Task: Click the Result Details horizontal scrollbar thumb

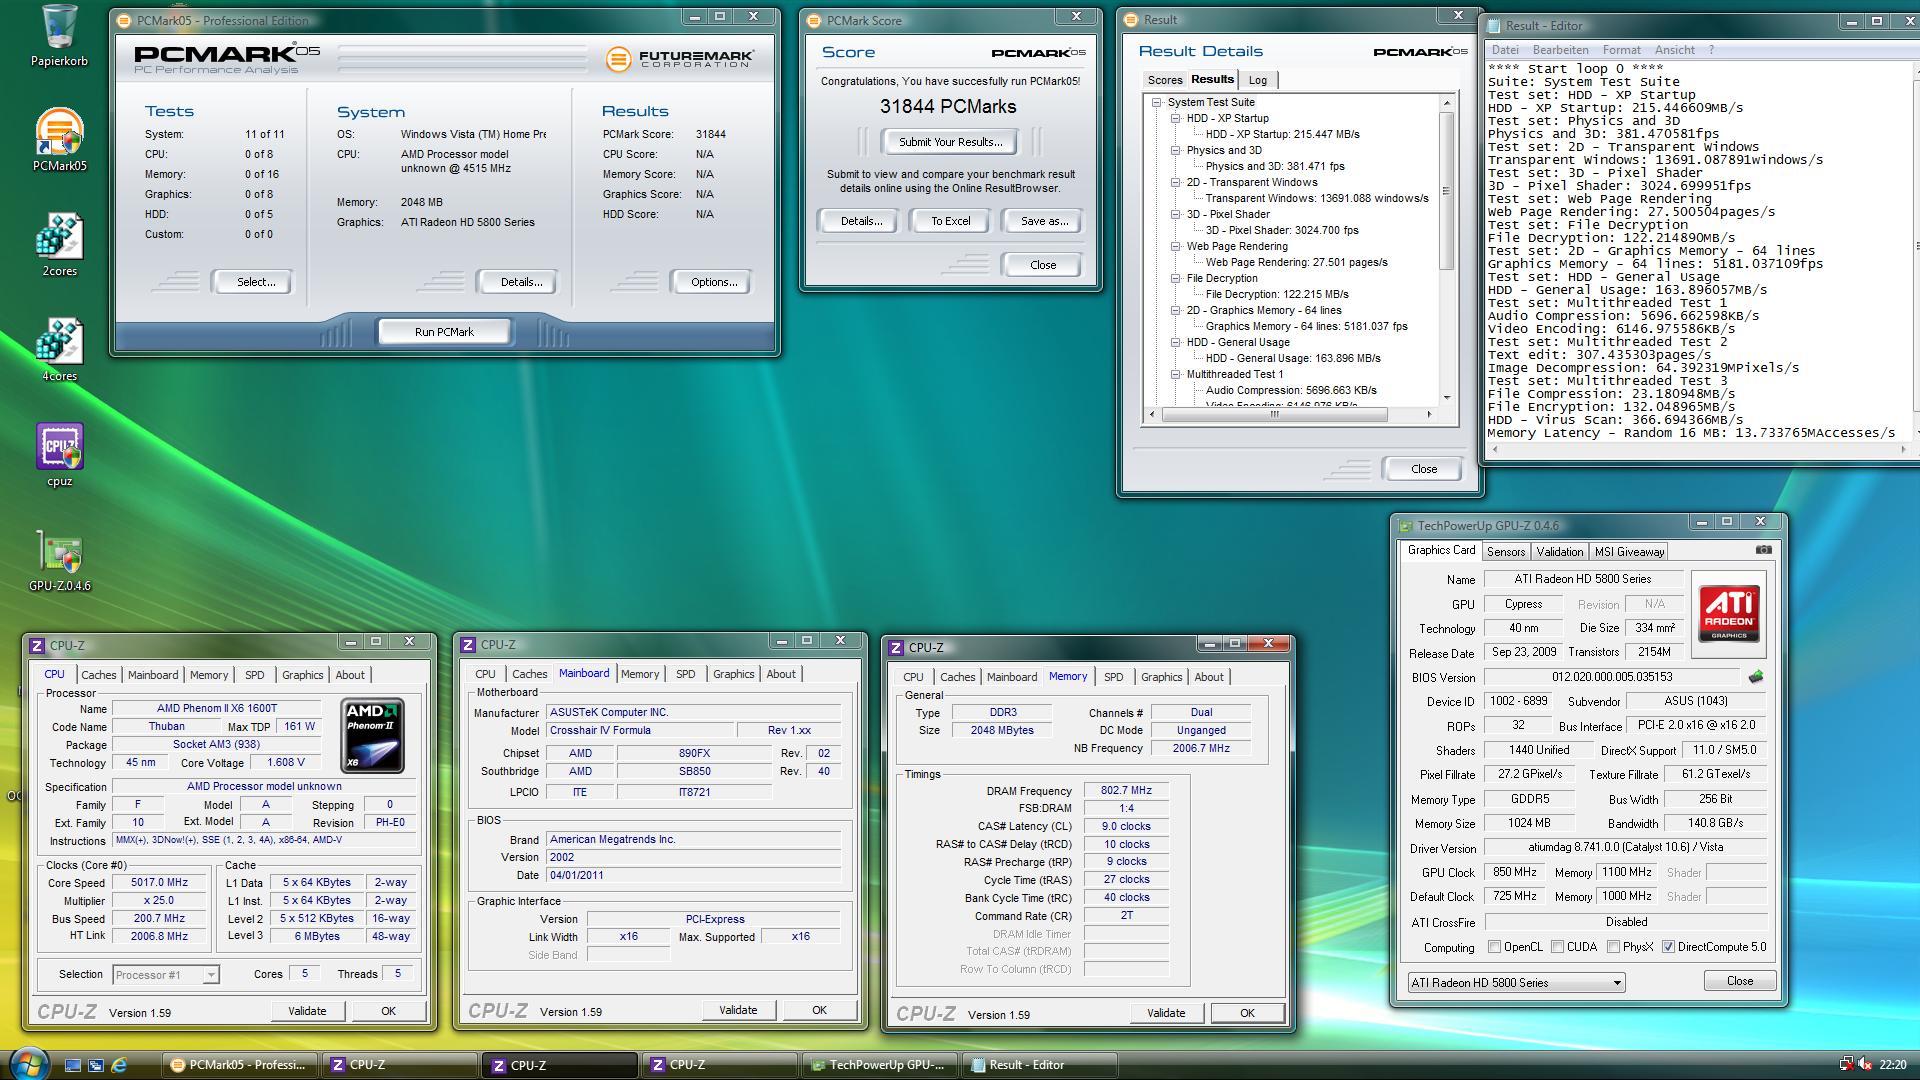Action: [1275, 414]
